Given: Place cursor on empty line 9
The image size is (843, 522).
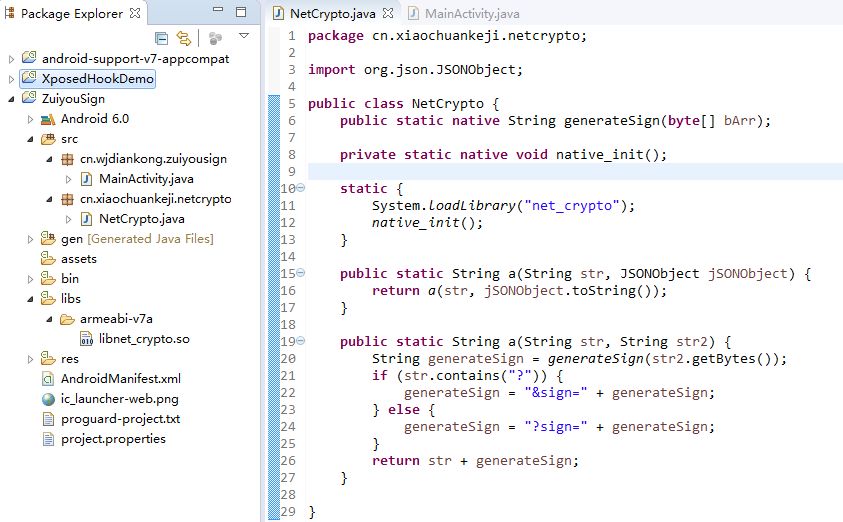Looking at the screenshot, I should tap(575, 171).
